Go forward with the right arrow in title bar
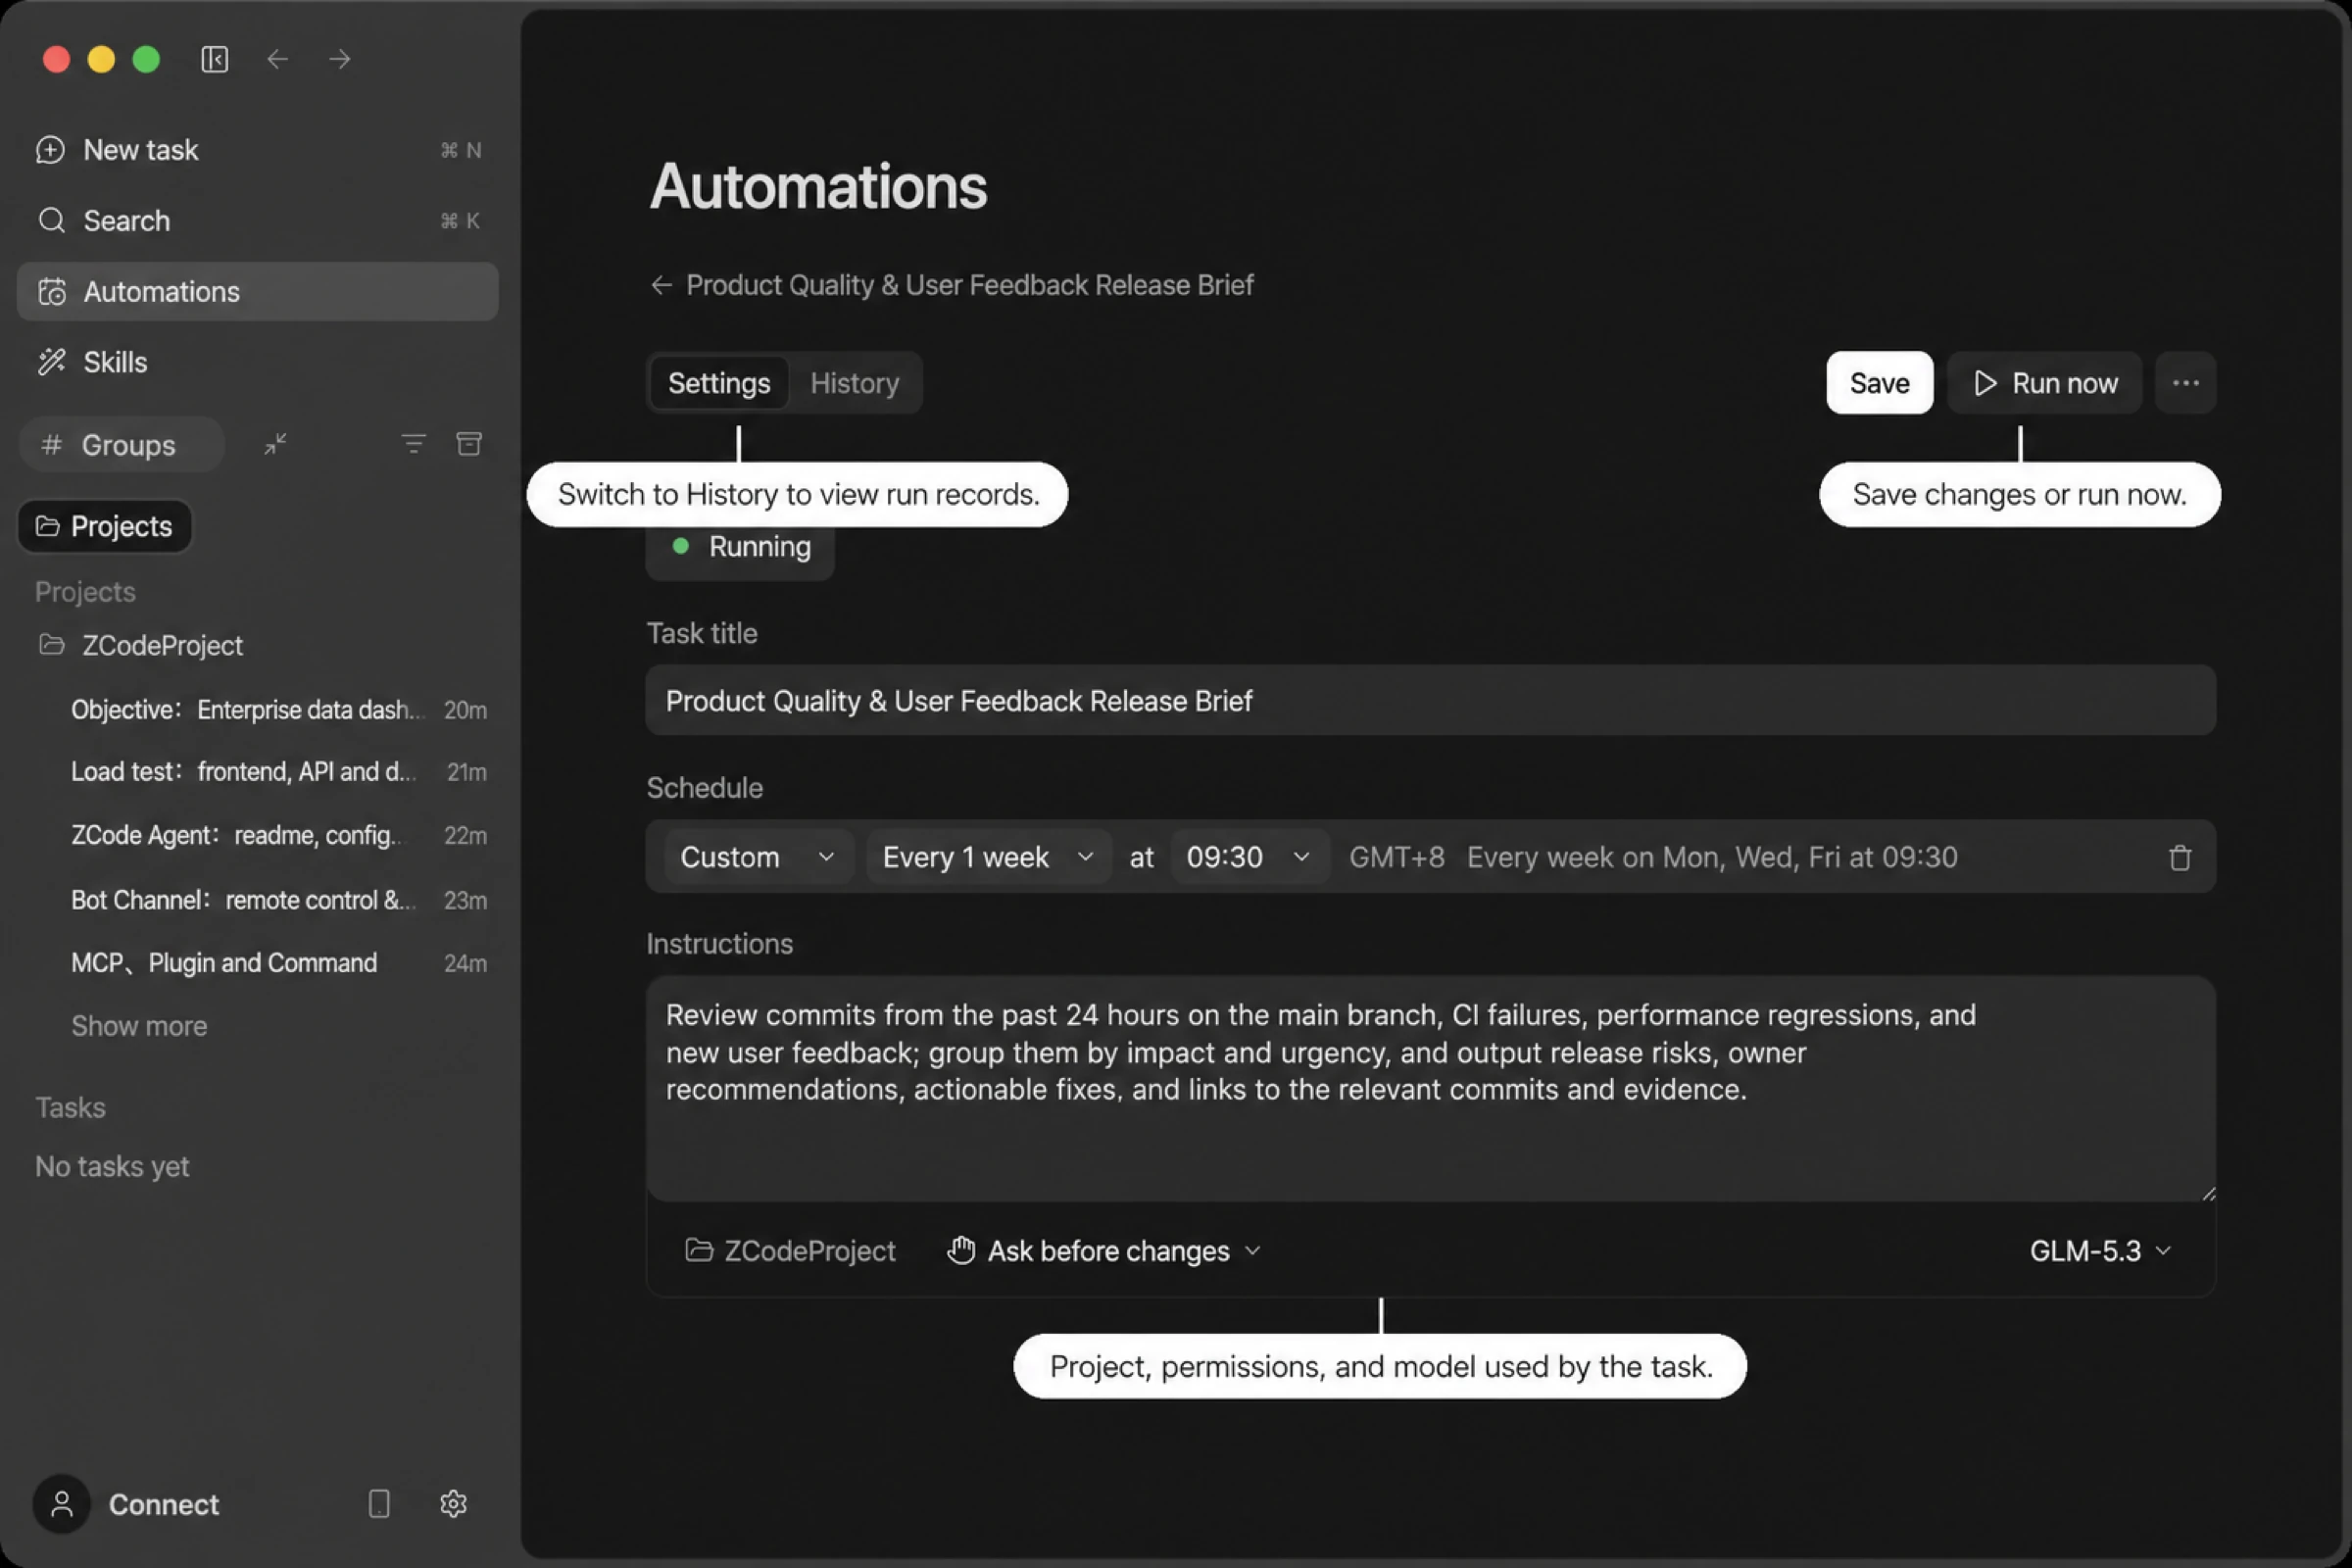Screen dimensions: 2352x1568 (x=340, y=59)
